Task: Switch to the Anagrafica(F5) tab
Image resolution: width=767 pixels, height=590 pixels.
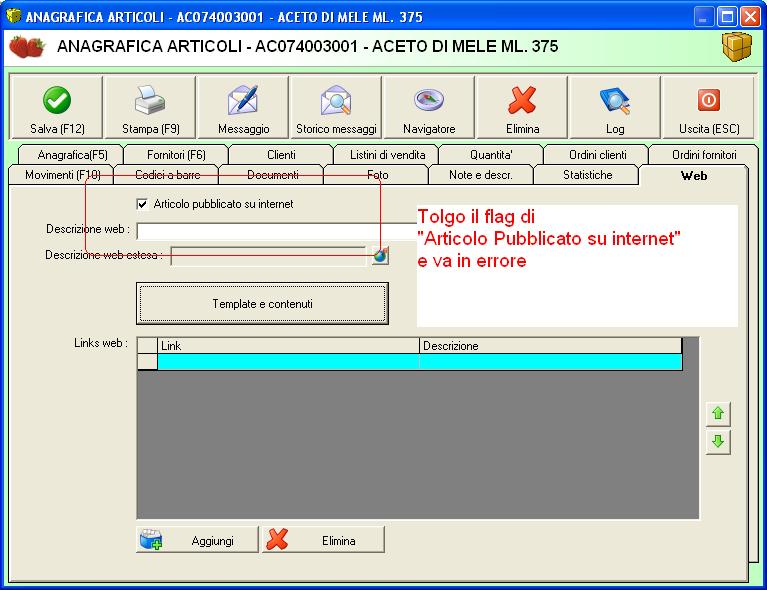Action: pos(72,155)
